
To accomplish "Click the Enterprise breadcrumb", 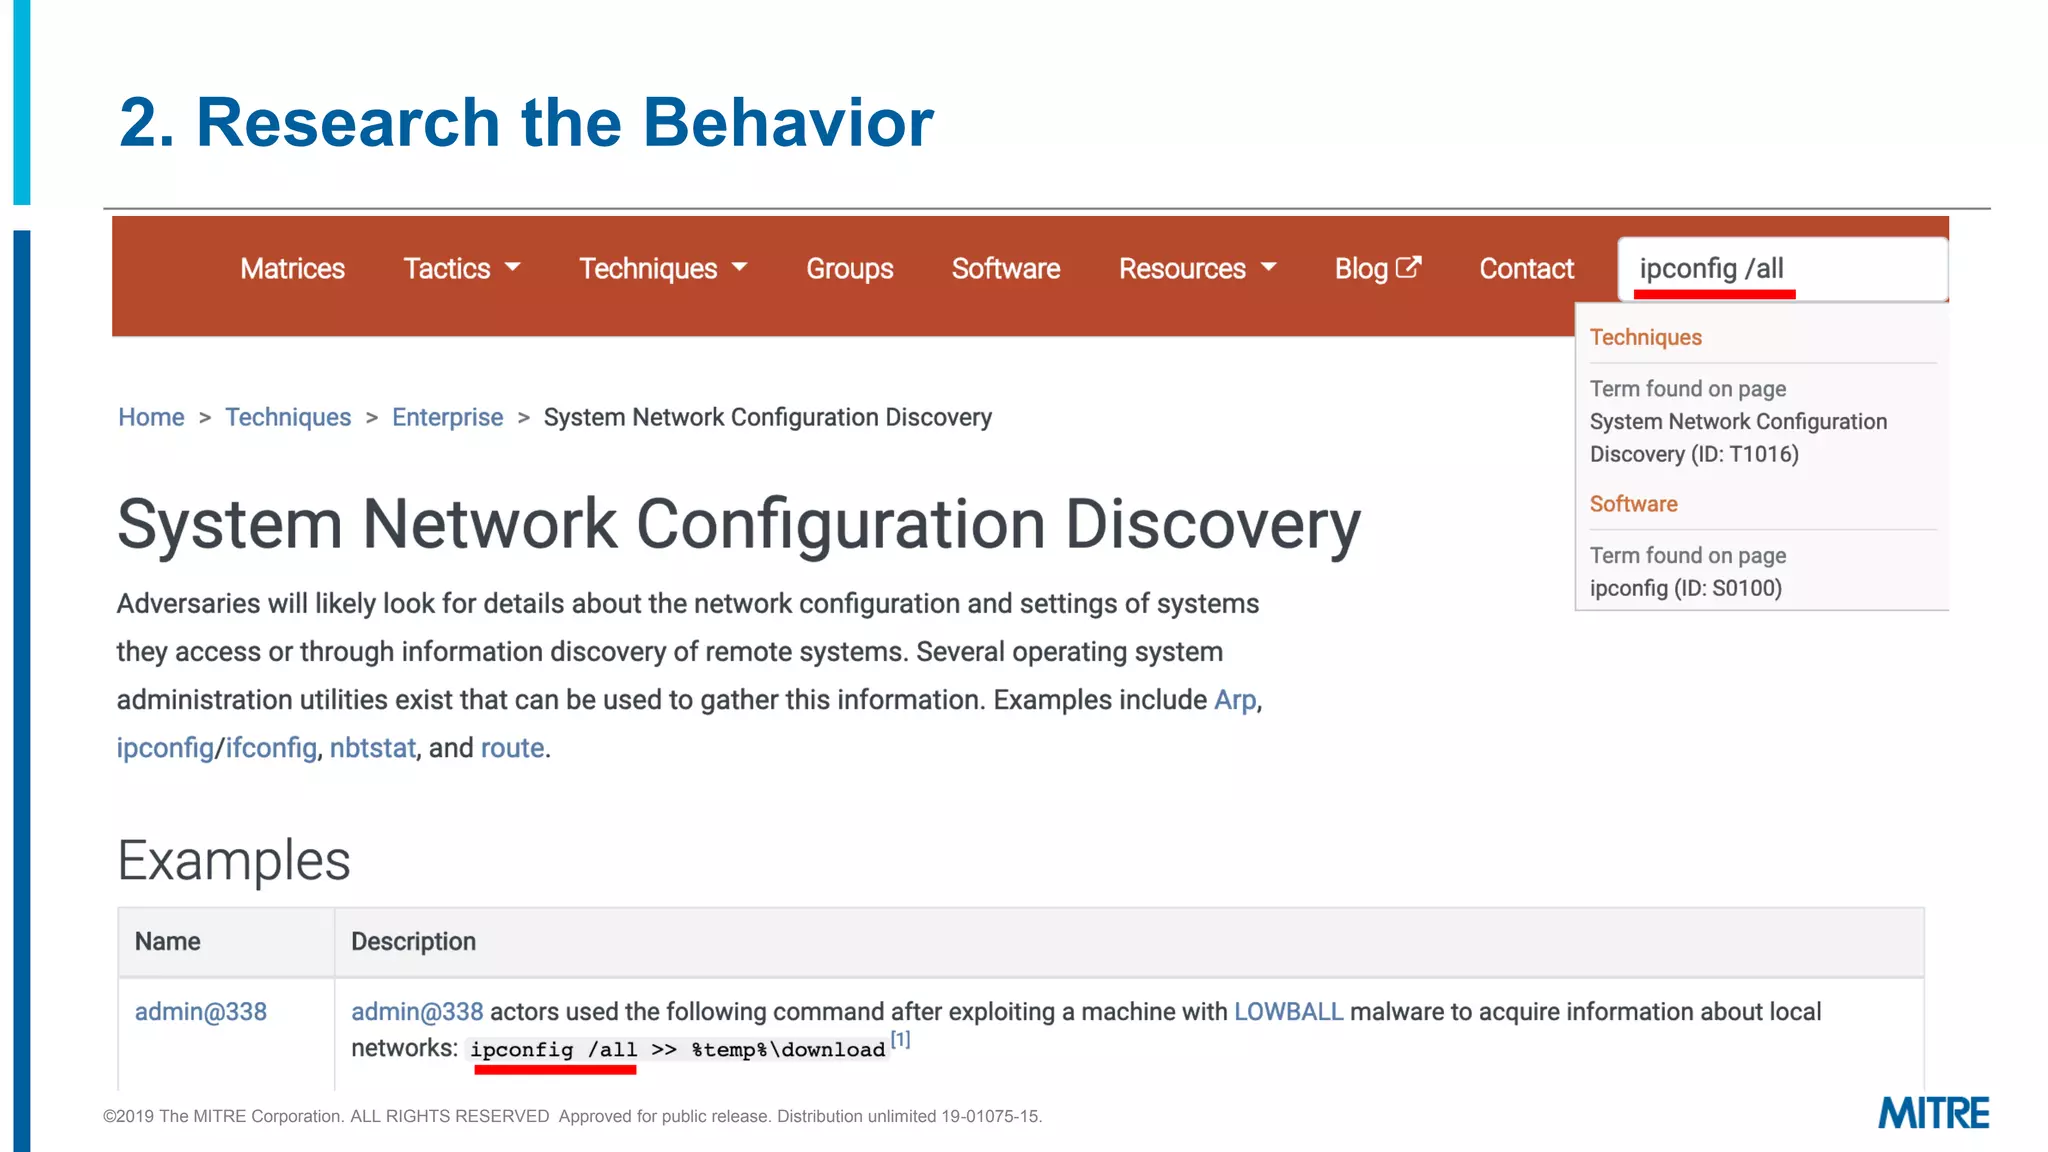I will pyautogui.click(x=447, y=417).
